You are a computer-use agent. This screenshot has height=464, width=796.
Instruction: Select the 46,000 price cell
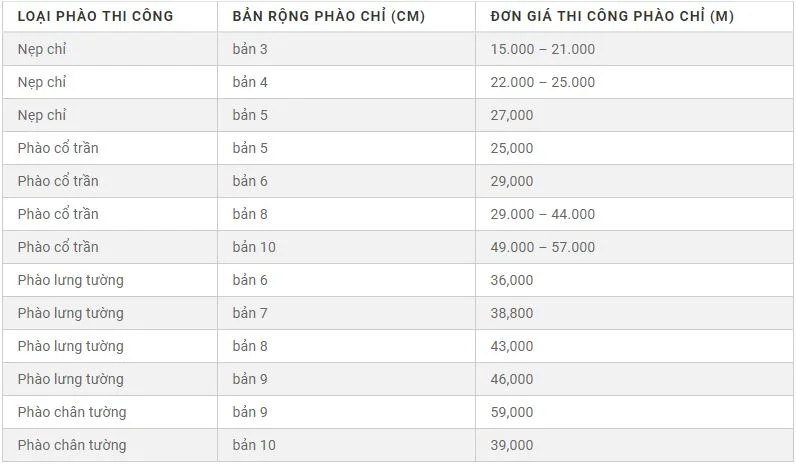(512, 379)
